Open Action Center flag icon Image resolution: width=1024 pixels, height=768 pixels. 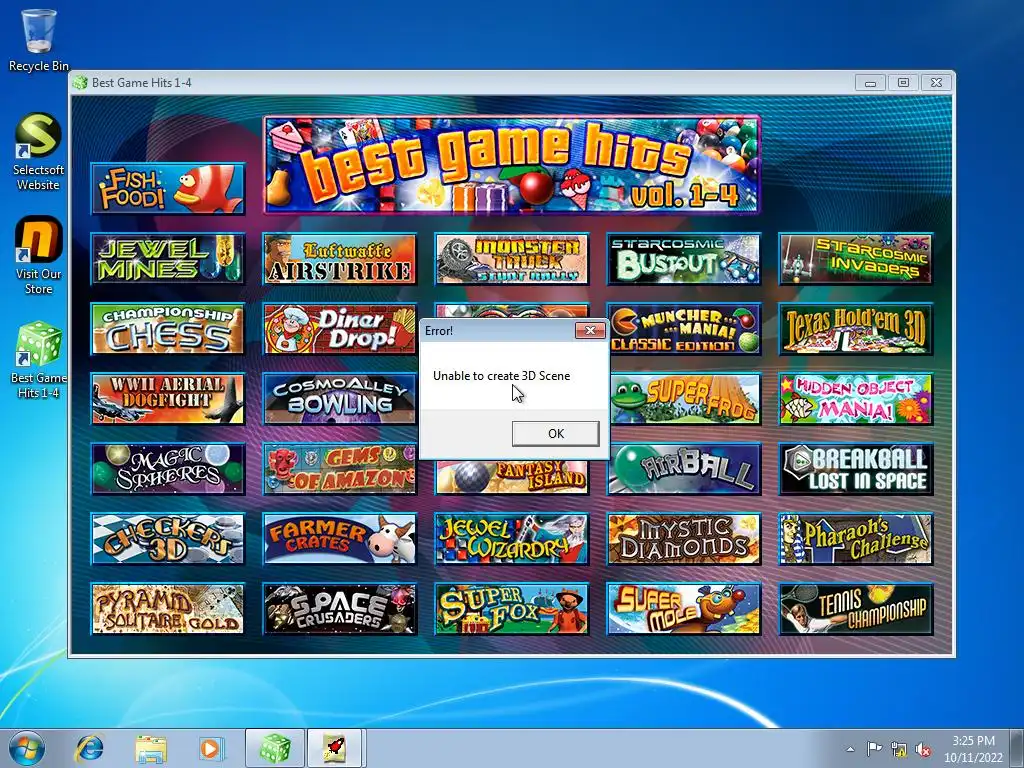(x=874, y=749)
